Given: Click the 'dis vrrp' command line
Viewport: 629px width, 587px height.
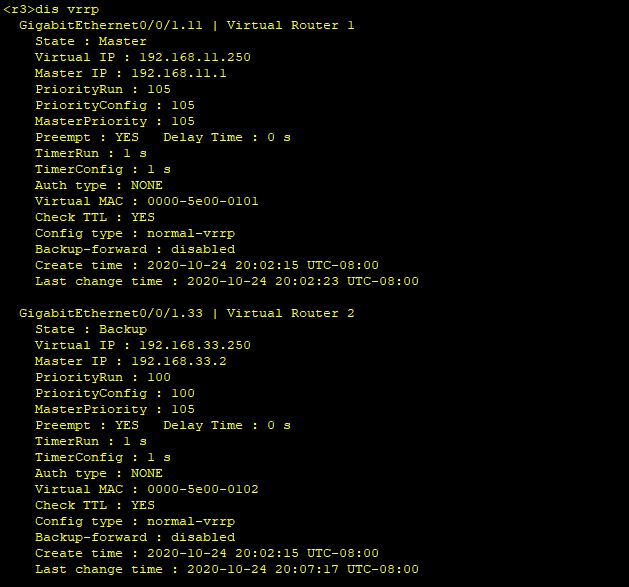Looking at the screenshot, I should point(51,9).
